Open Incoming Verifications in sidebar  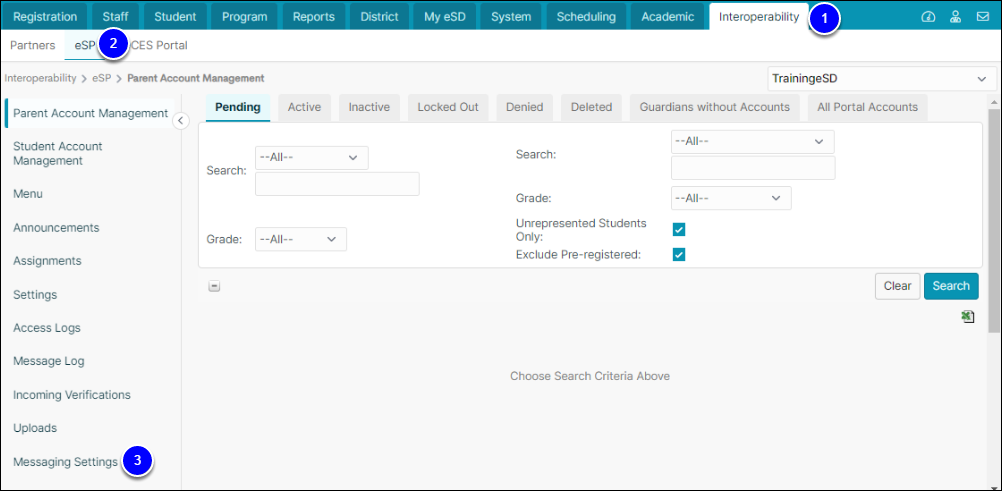72,394
